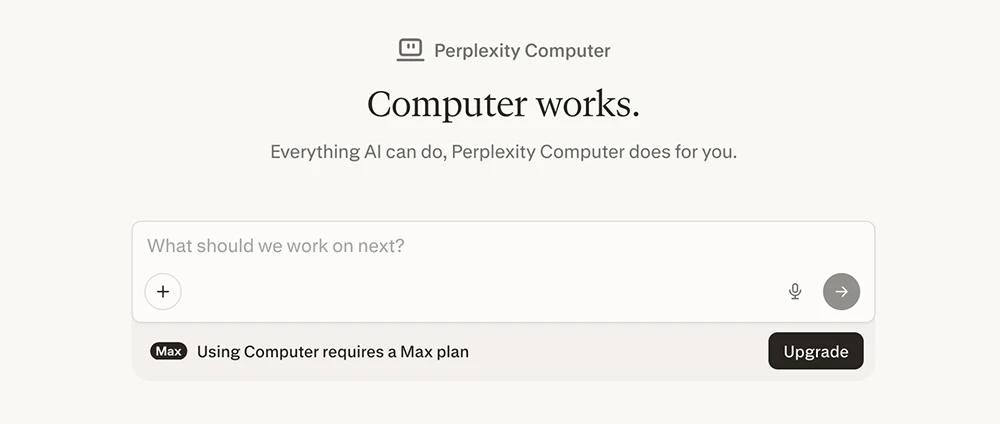
Task: Click the word "Computer" in the header label
Action: point(565,50)
